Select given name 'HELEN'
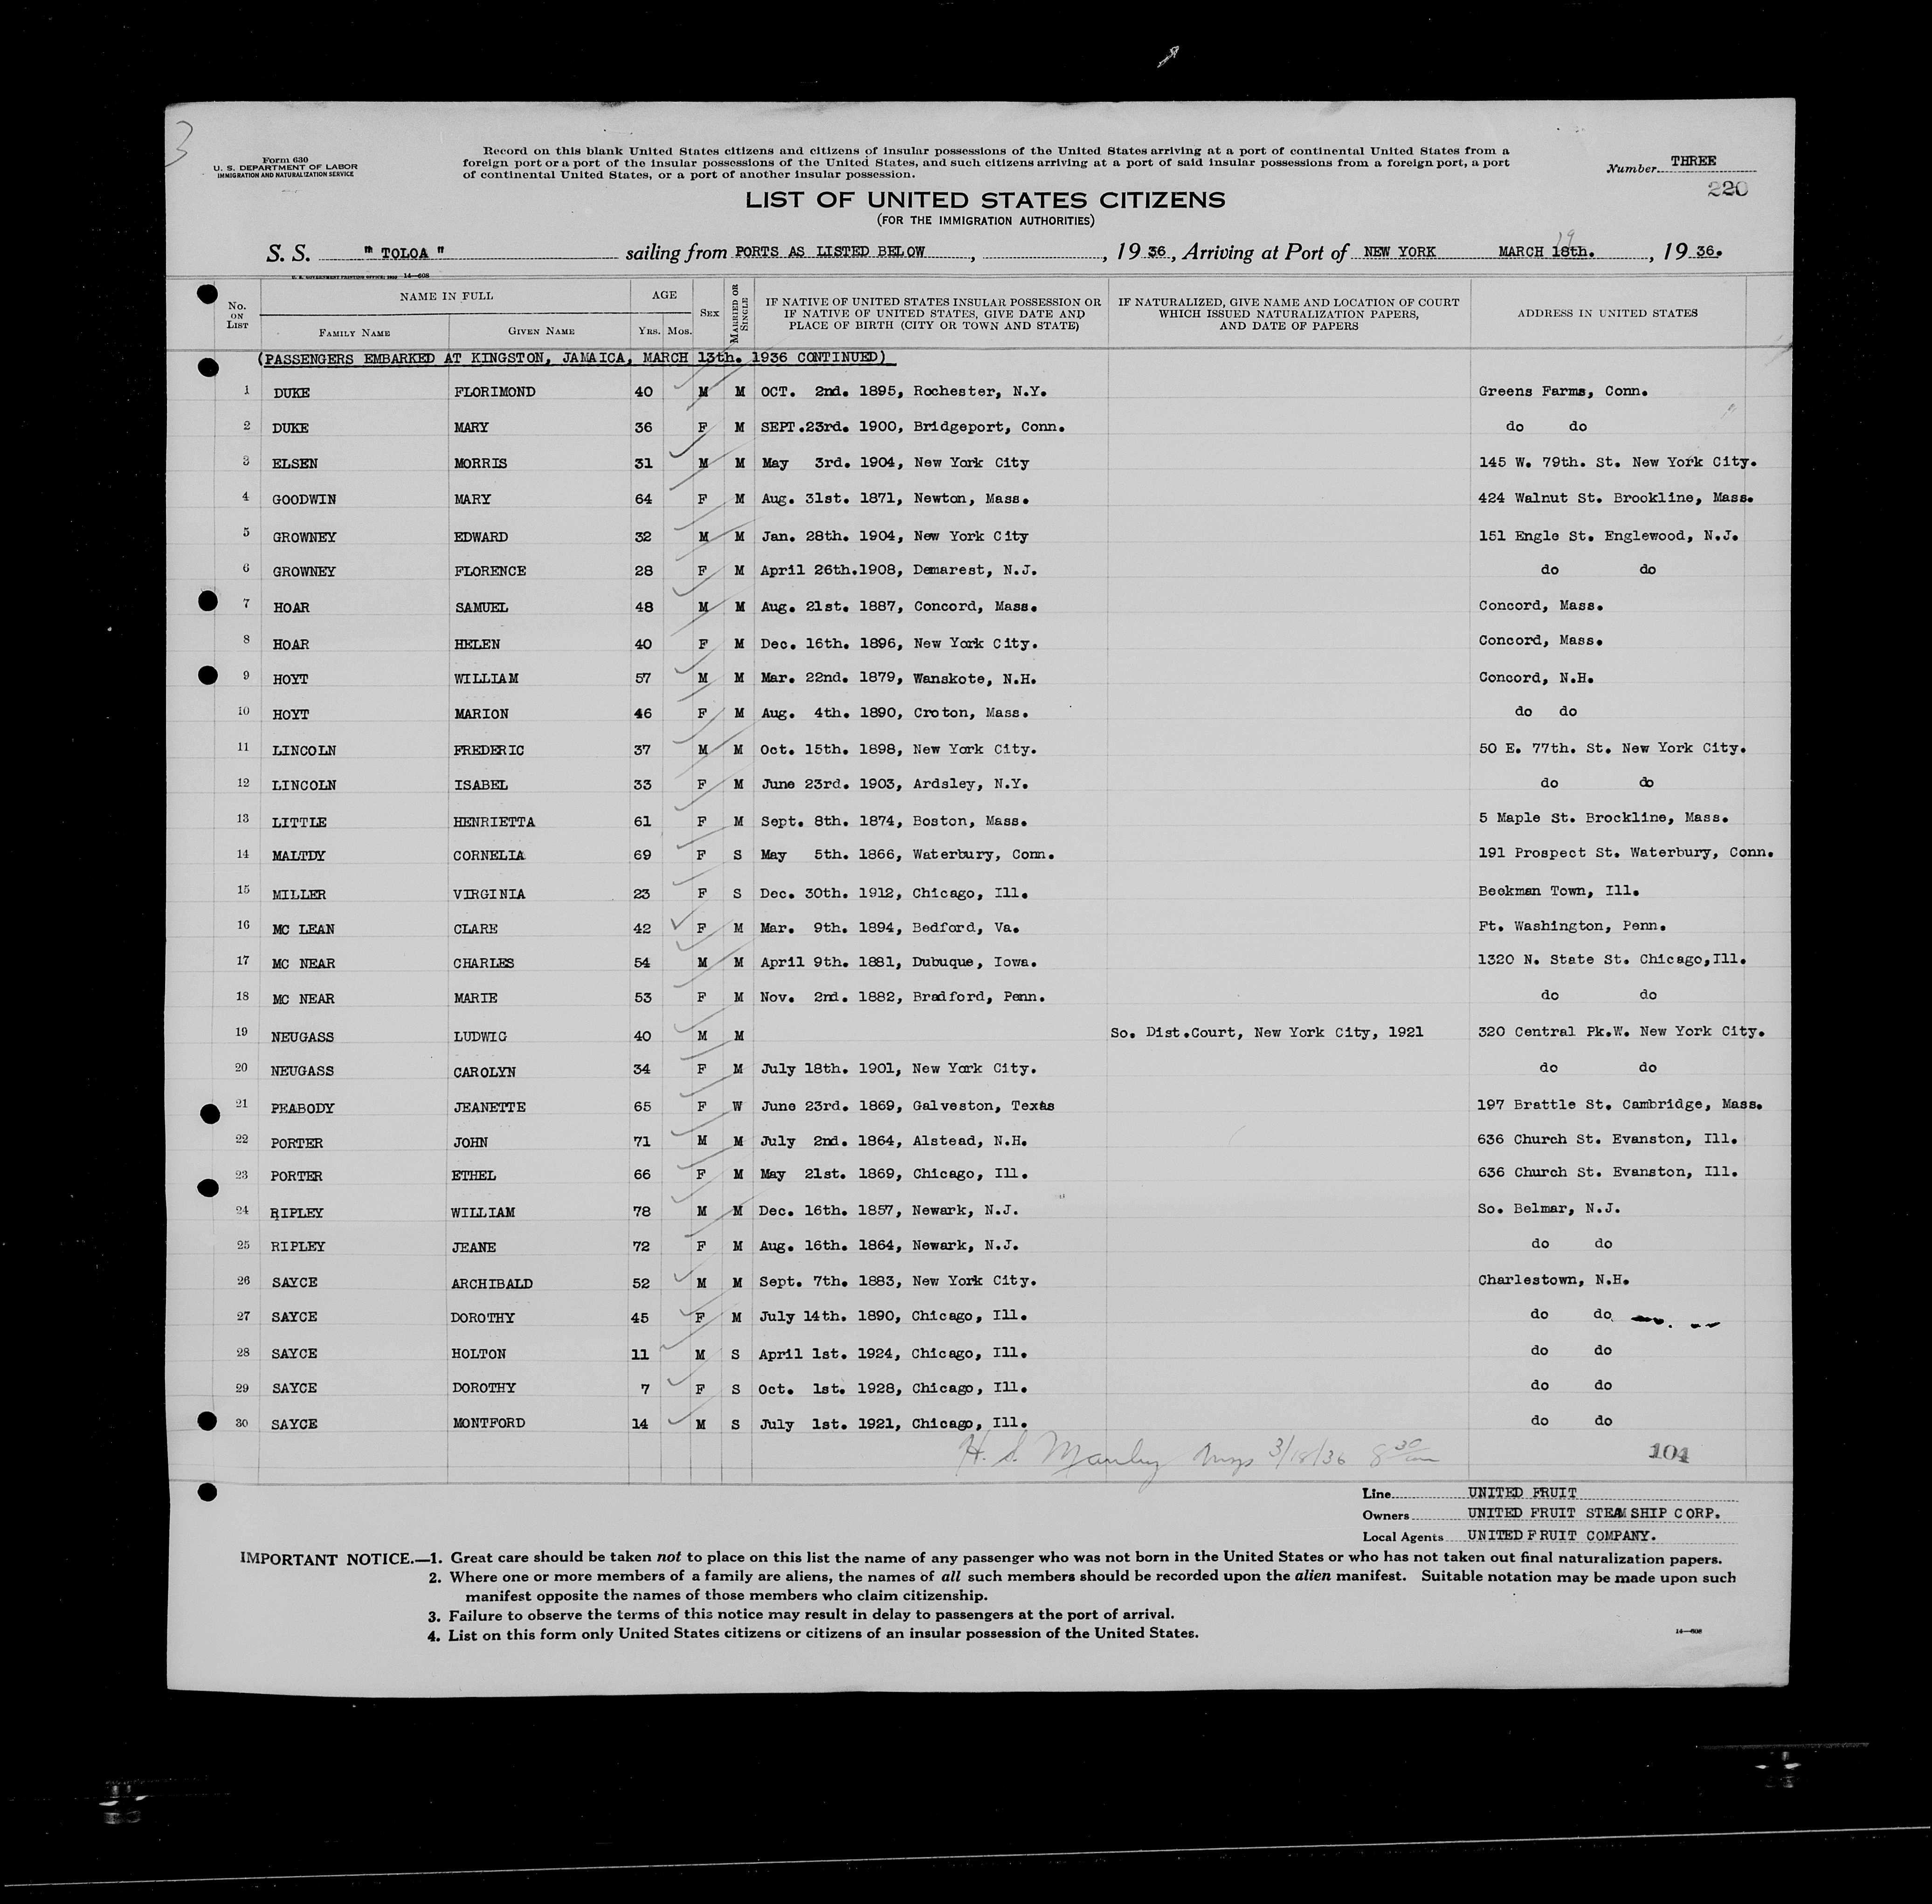This screenshot has height=1904, width=1932. click(x=476, y=644)
